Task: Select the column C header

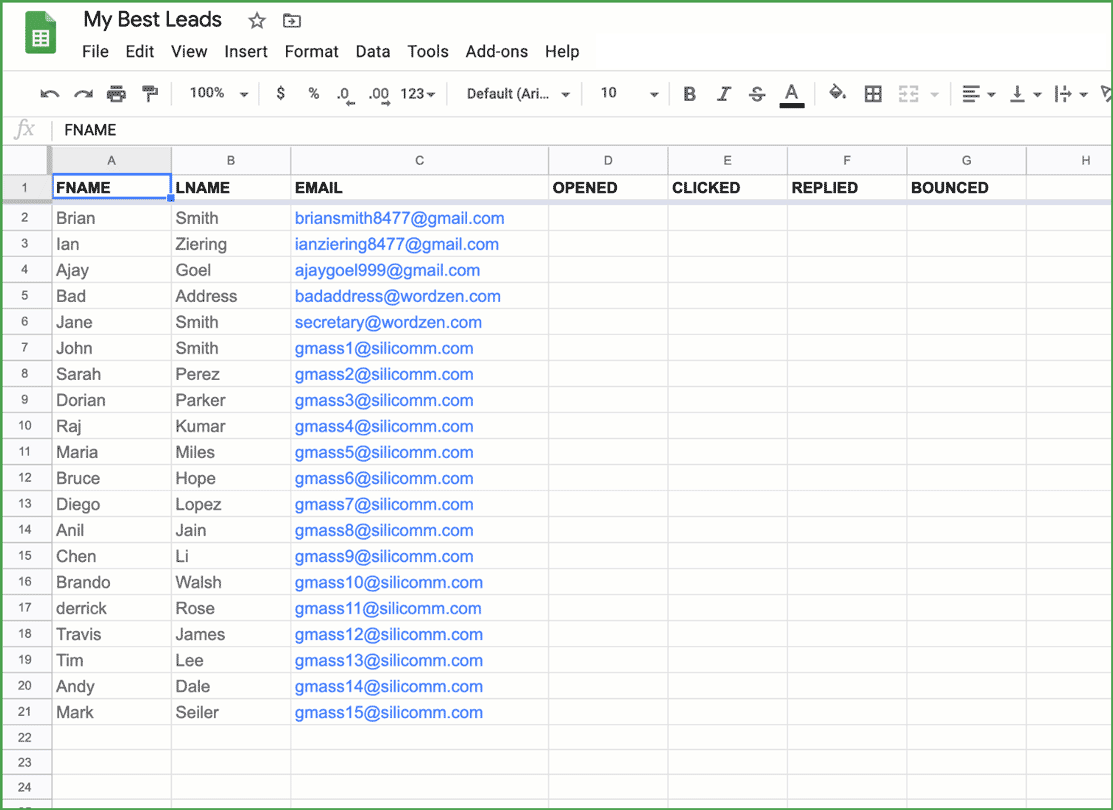Action: [419, 160]
